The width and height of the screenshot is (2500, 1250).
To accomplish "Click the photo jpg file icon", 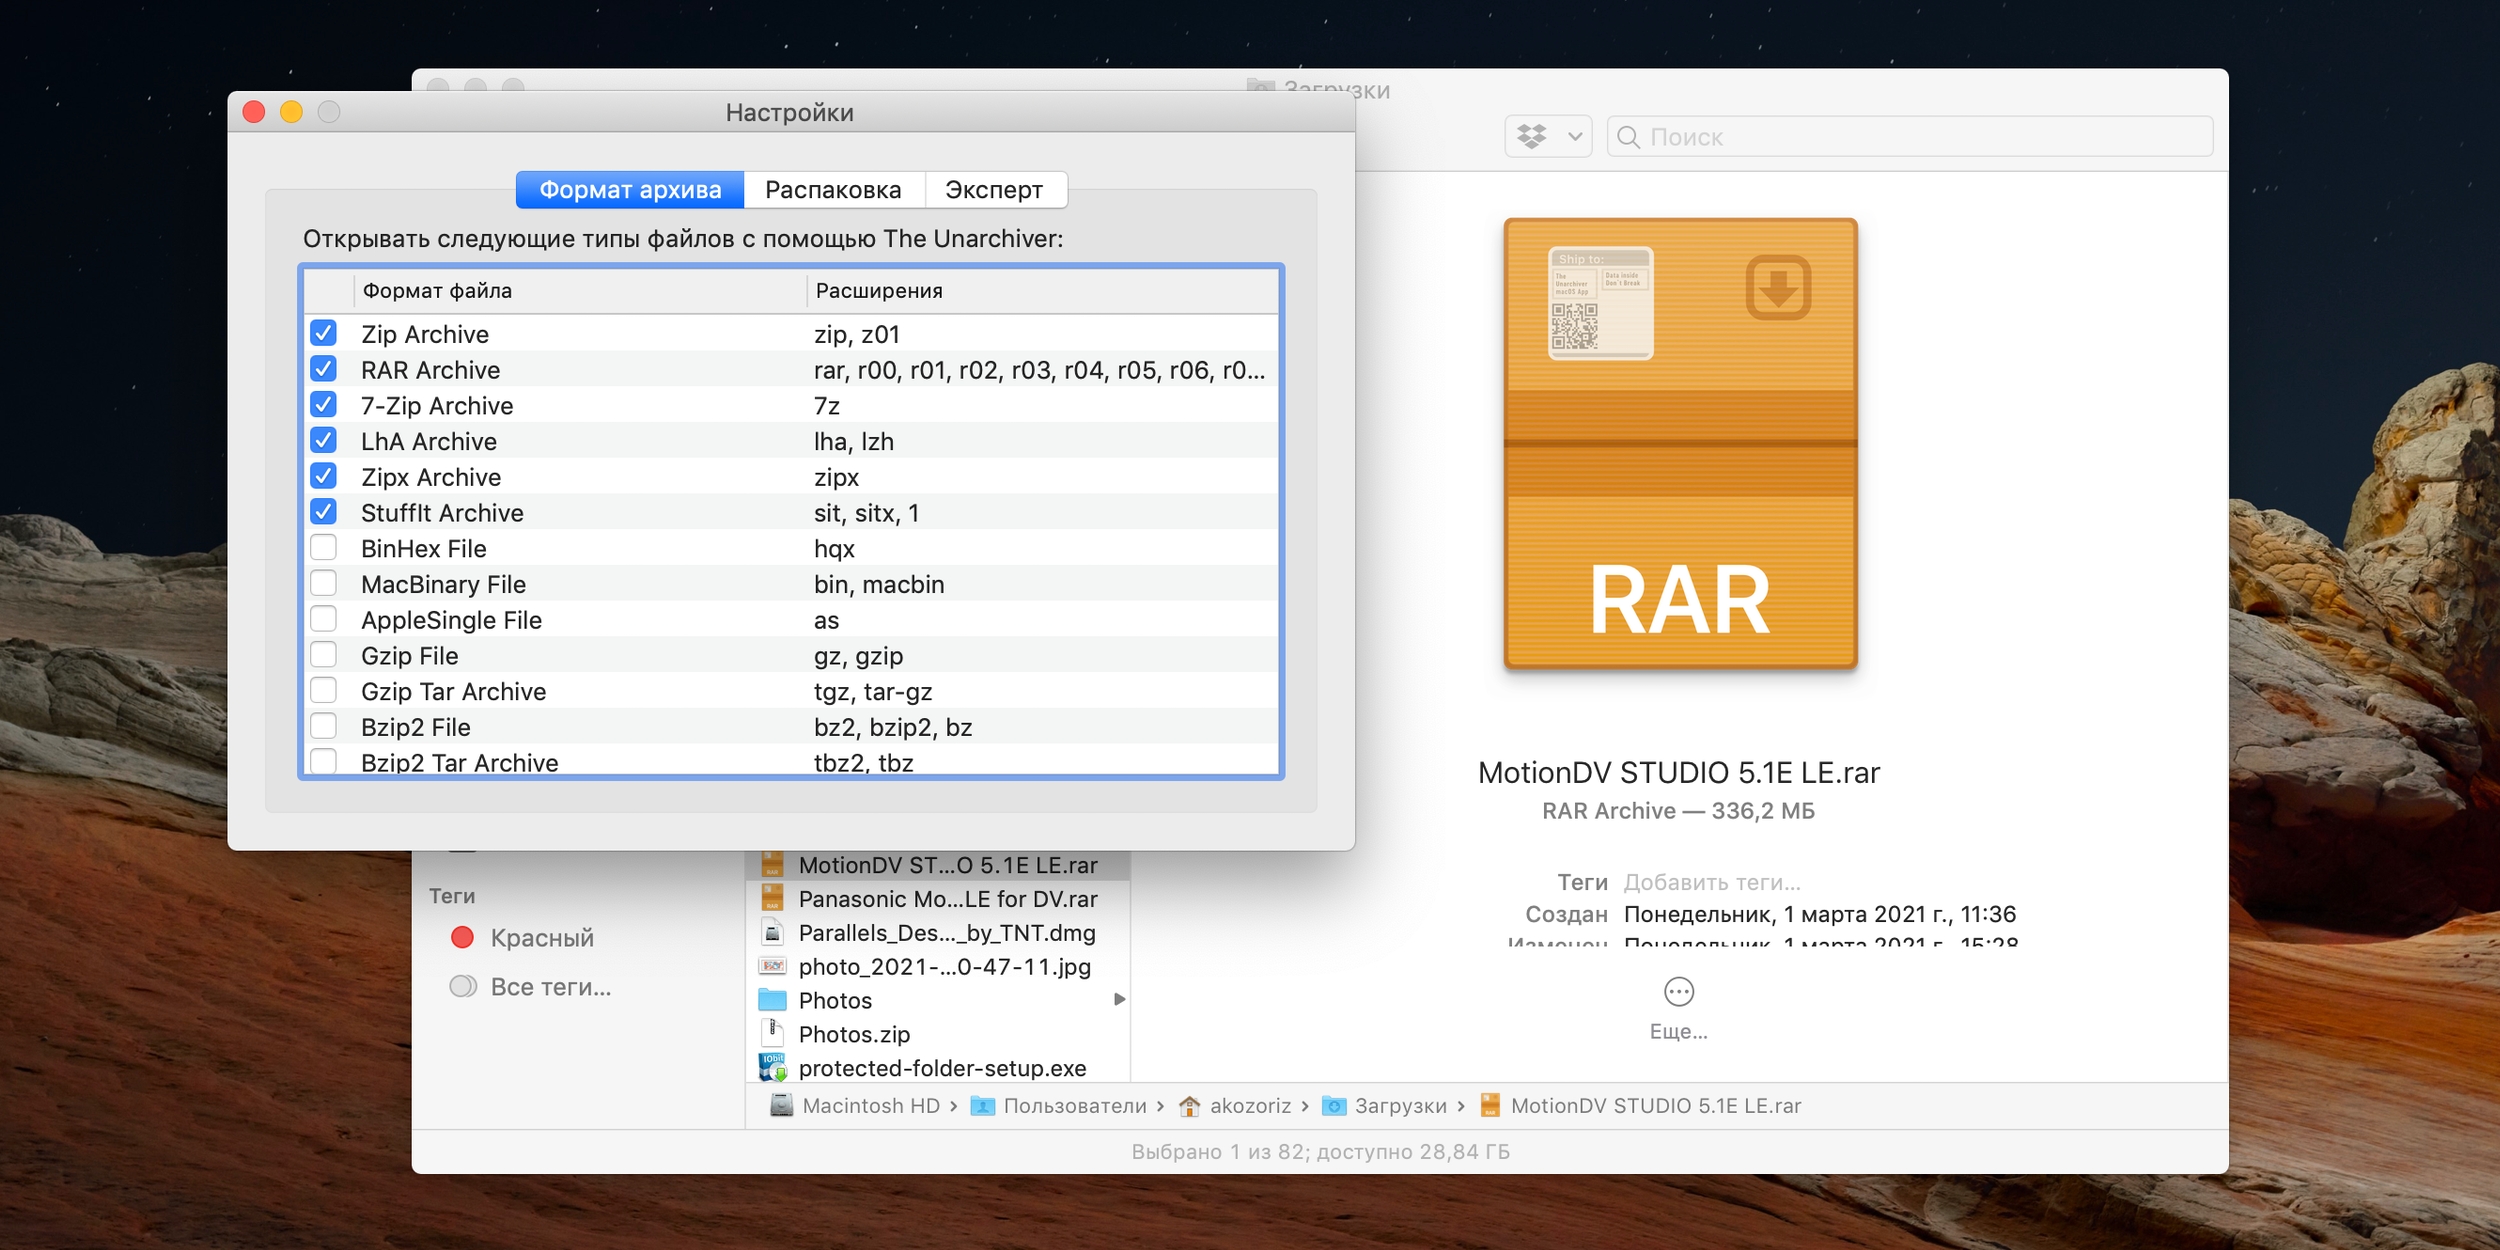I will pyautogui.click(x=772, y=966).
